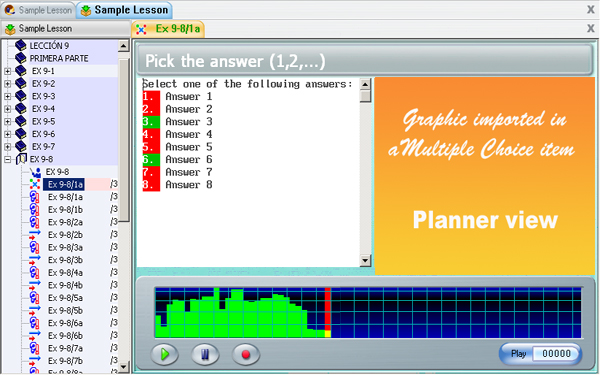Viewport: 600px width, 375px height.
Task: Click the arrow icon next to Ex 9-8/5b
Action: pyautogui.click(x=34, y=311)
